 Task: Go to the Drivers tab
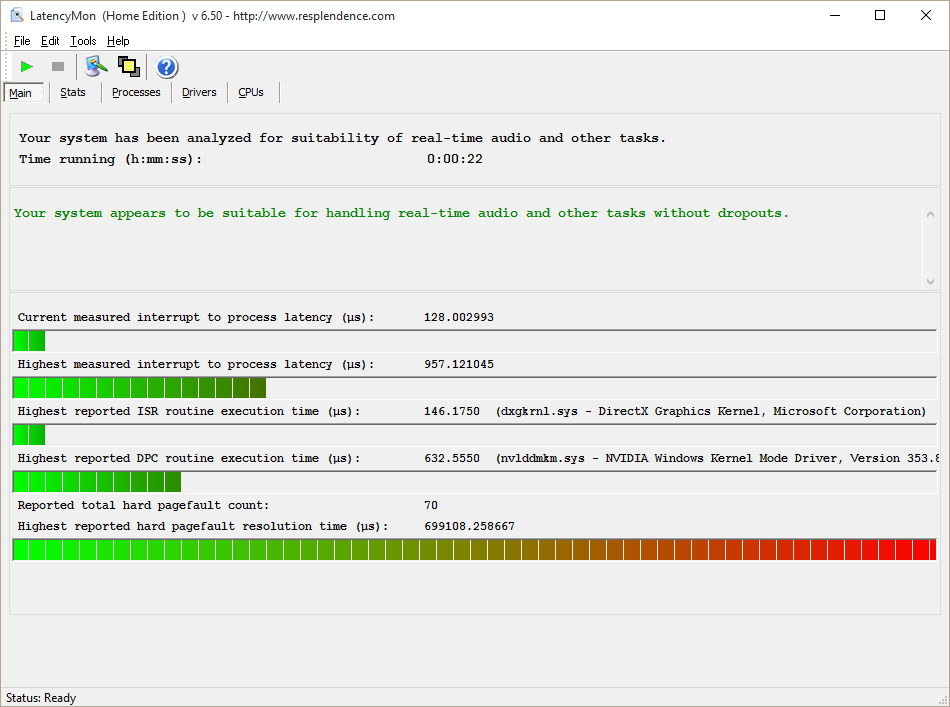(199, 92)
